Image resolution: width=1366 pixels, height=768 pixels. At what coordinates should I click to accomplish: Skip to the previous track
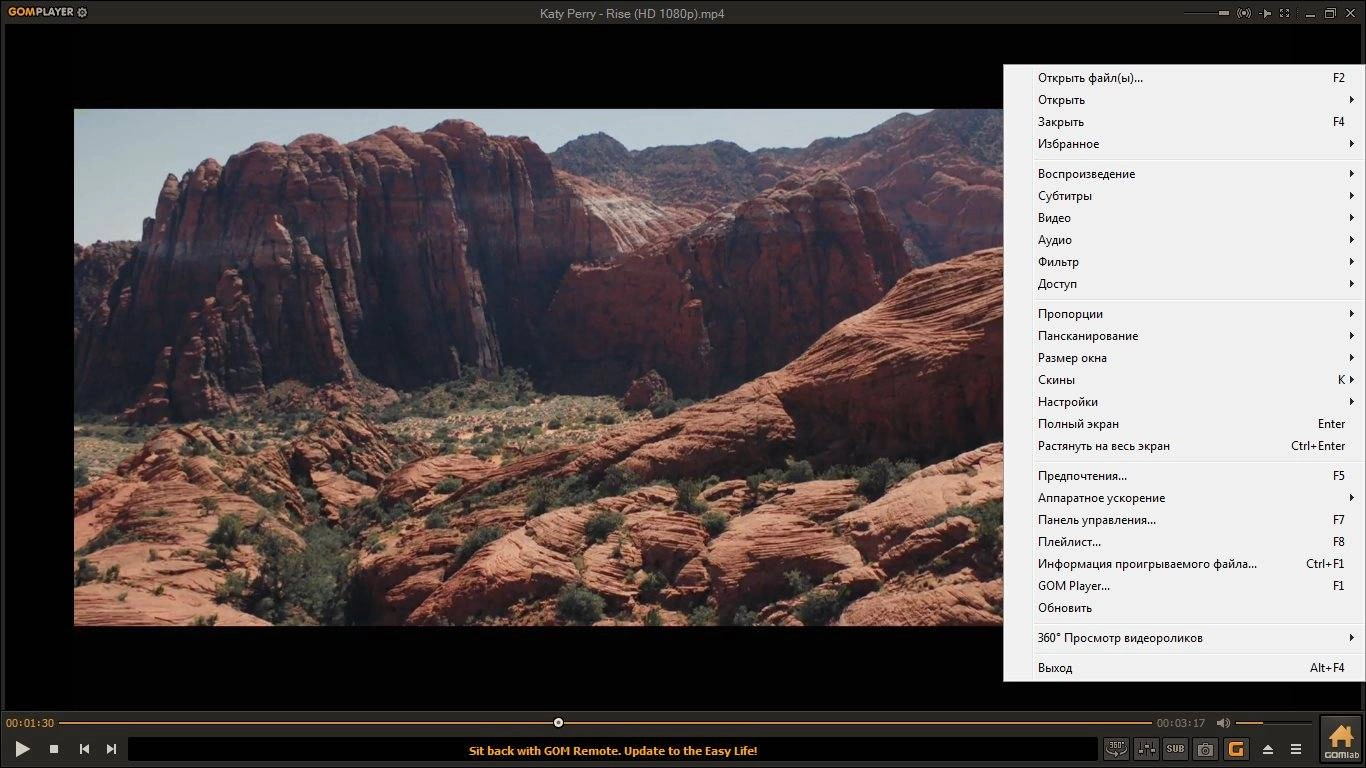84,749
